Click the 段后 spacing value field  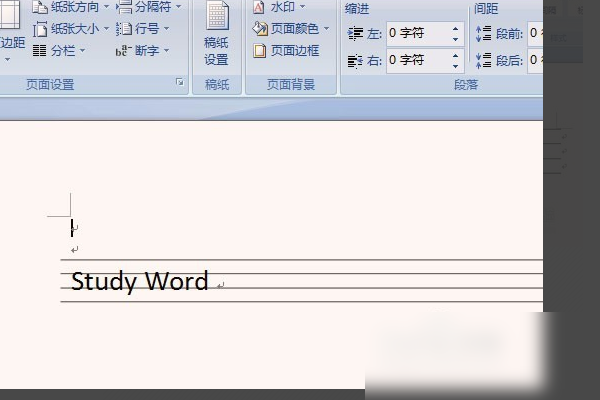click(x=535, y=60)
